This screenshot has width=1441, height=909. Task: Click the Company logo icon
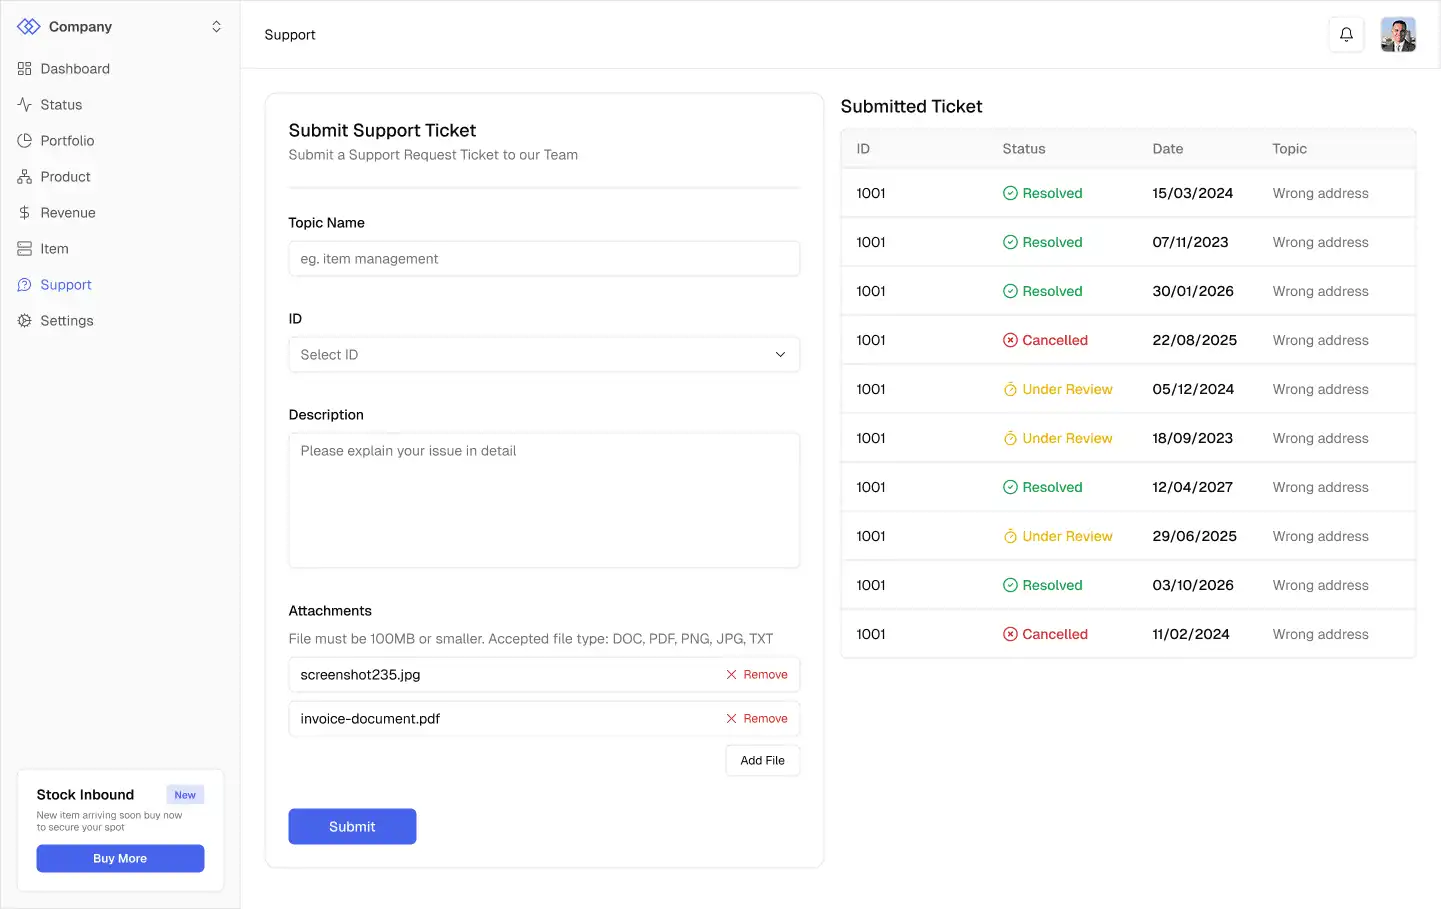point(28,27)
